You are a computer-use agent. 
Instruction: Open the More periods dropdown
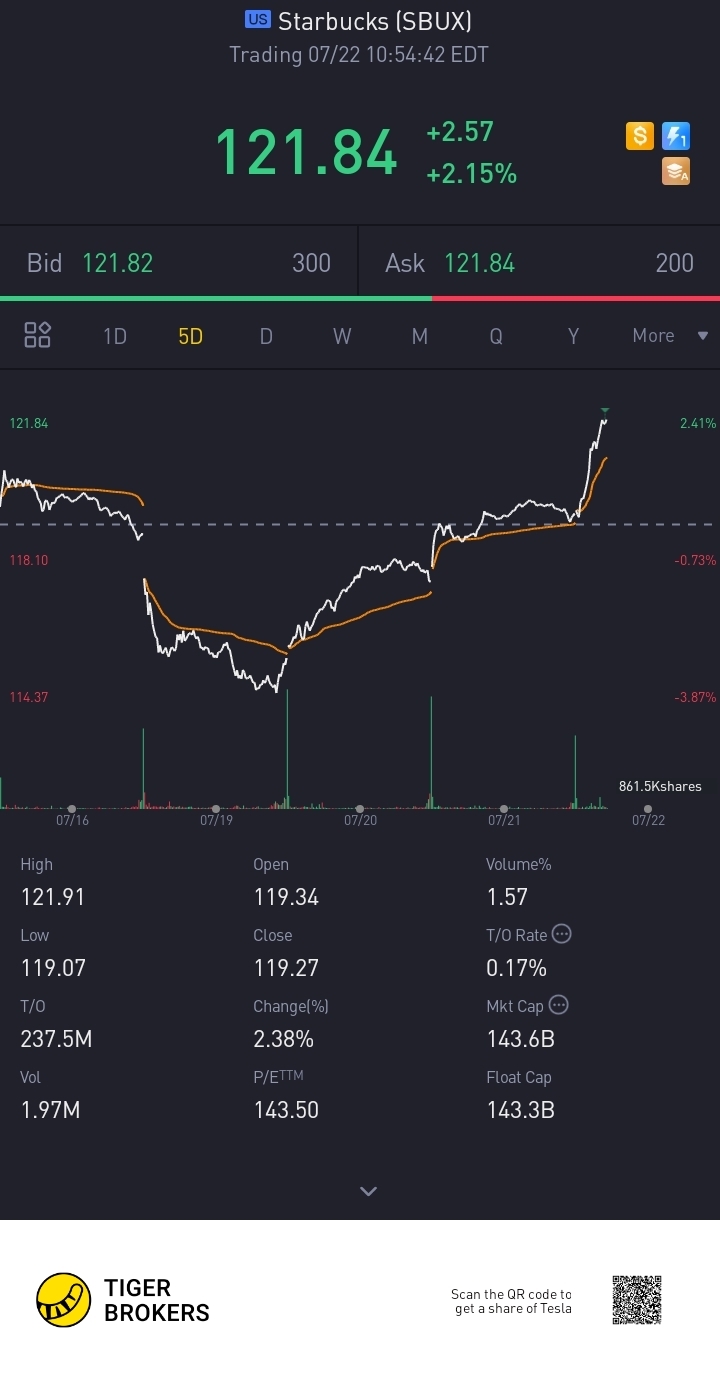tap(670, 336)
